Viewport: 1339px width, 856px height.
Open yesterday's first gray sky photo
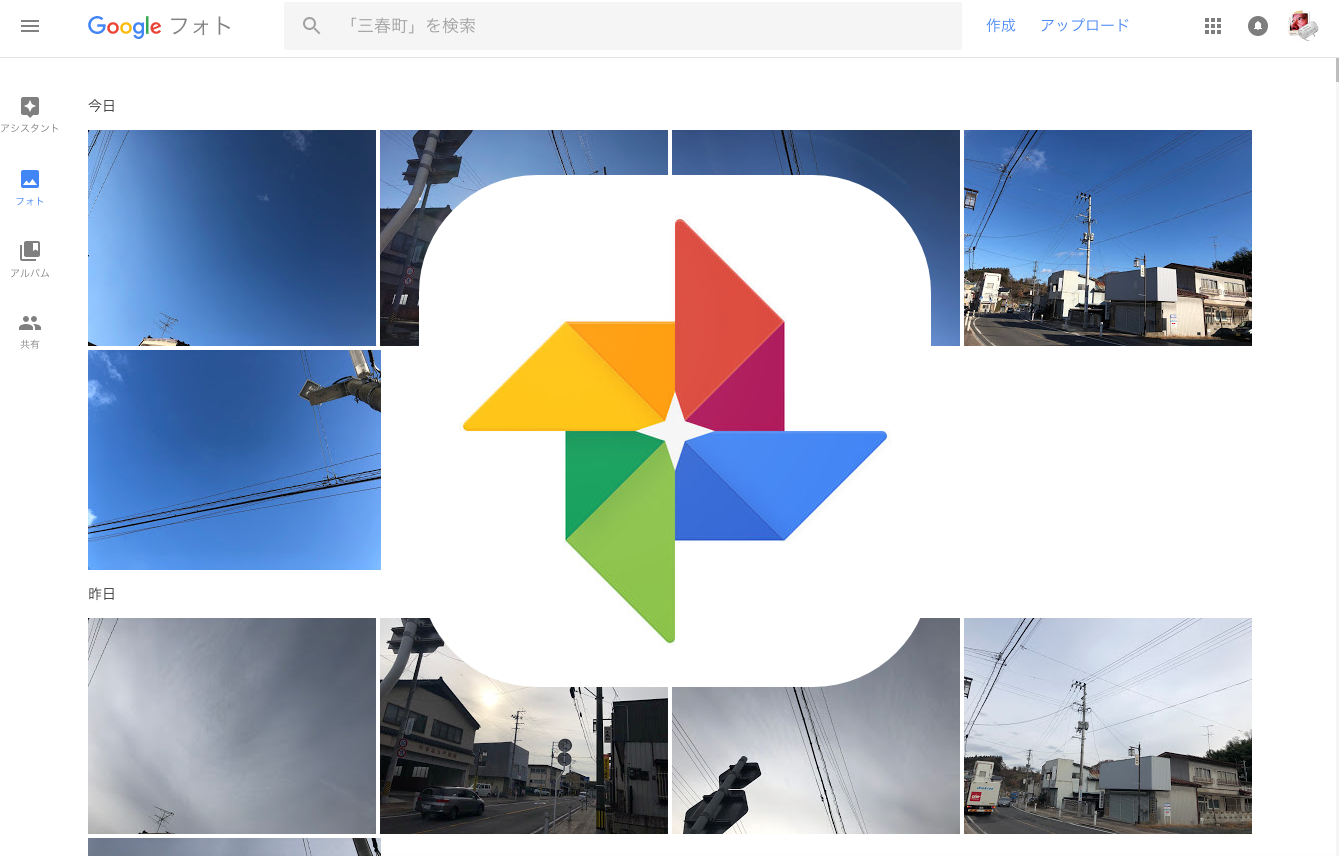click(x=232, y=726)
